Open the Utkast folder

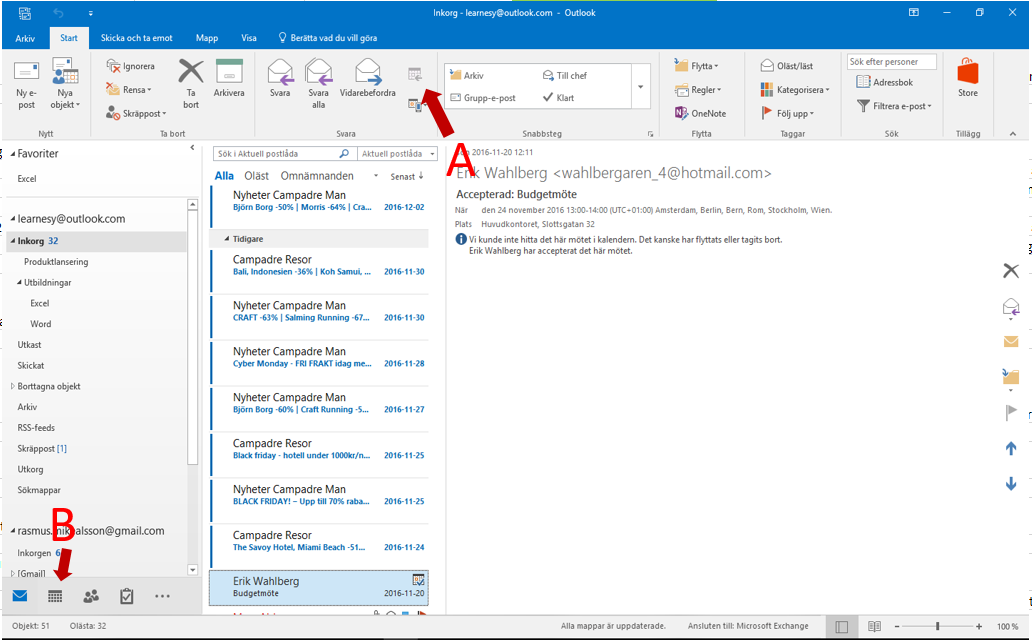point(29,345)
